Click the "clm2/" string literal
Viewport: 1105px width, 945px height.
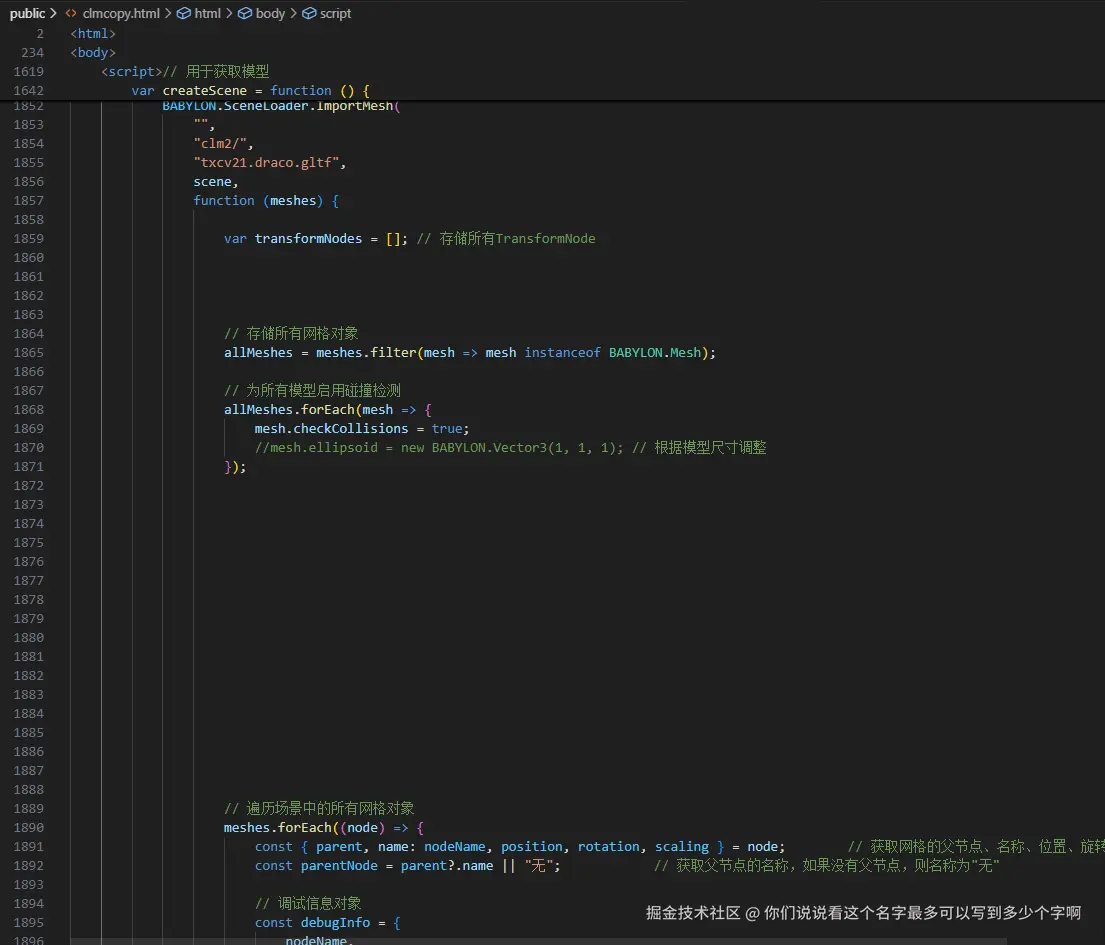tap(223, 143)
